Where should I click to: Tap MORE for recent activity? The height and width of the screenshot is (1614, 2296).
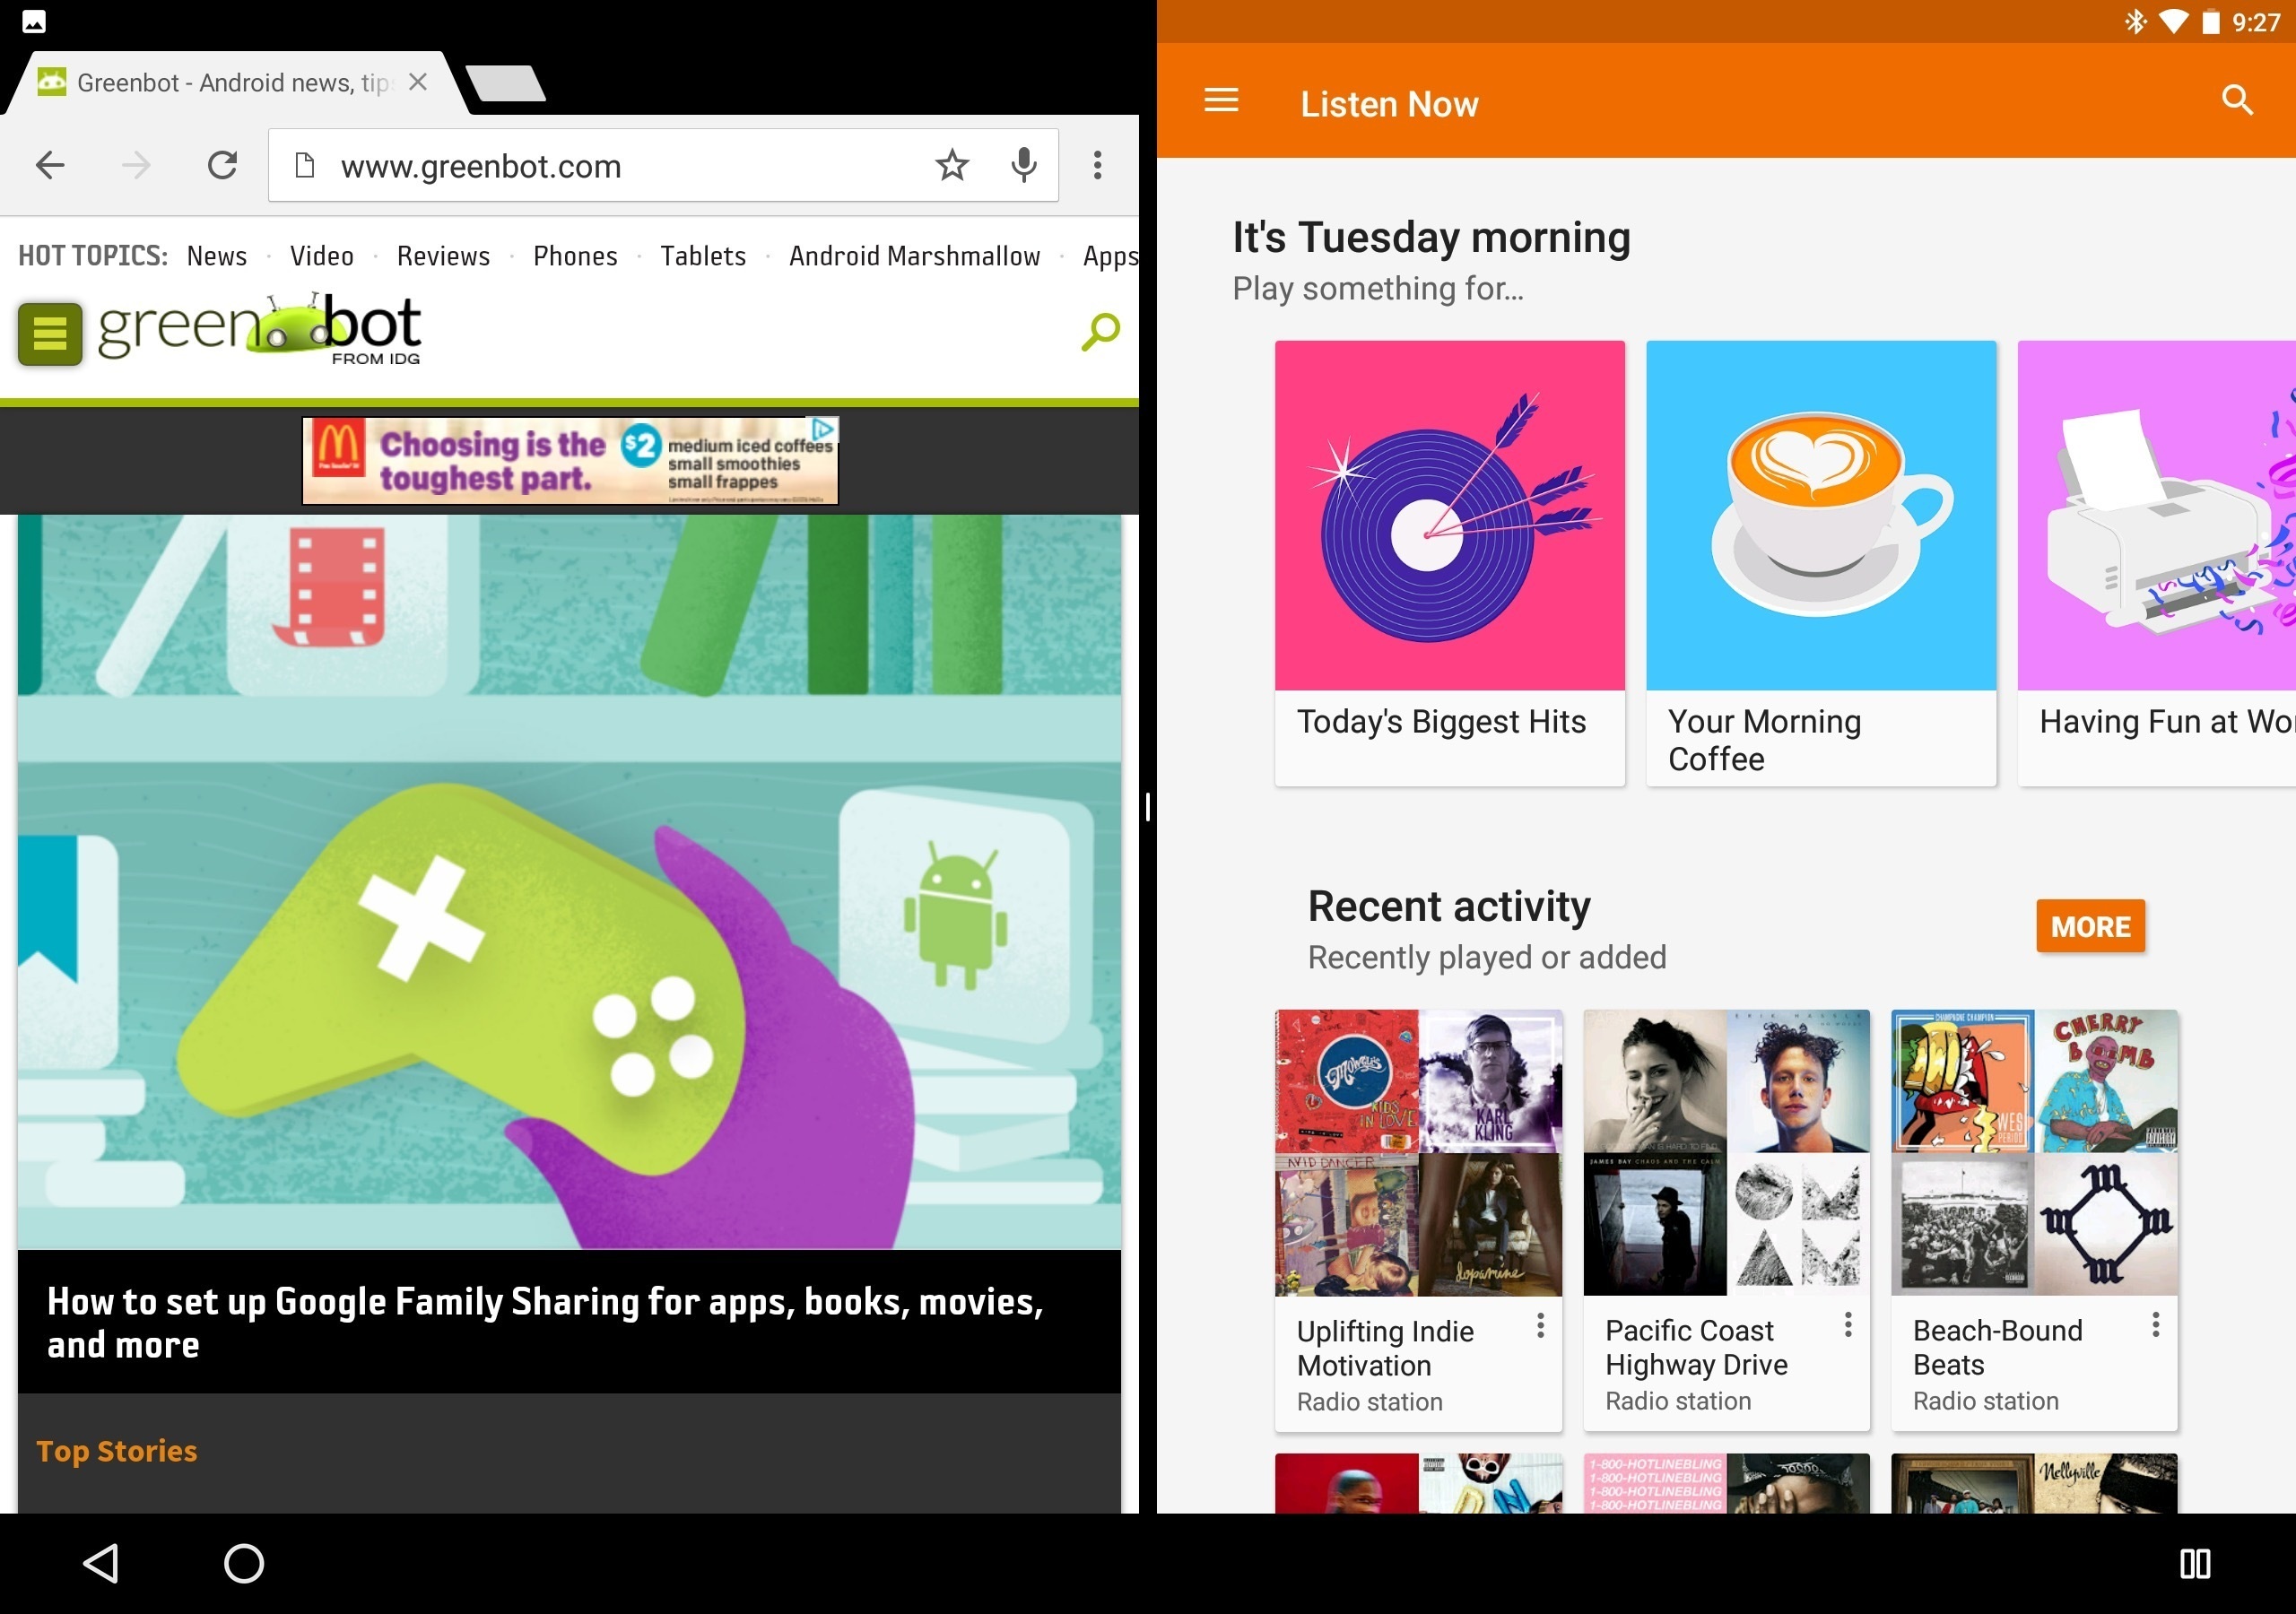click(2090, 926)
